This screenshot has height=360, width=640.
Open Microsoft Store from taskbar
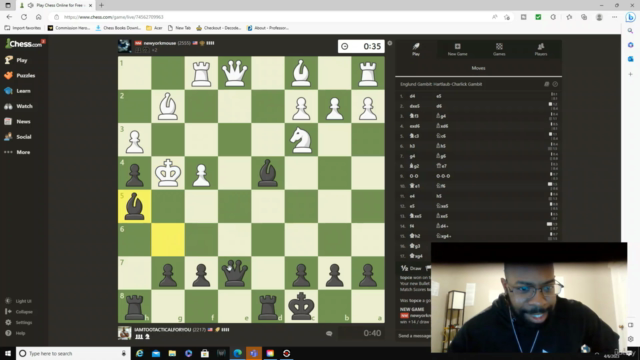click(205, 353)
